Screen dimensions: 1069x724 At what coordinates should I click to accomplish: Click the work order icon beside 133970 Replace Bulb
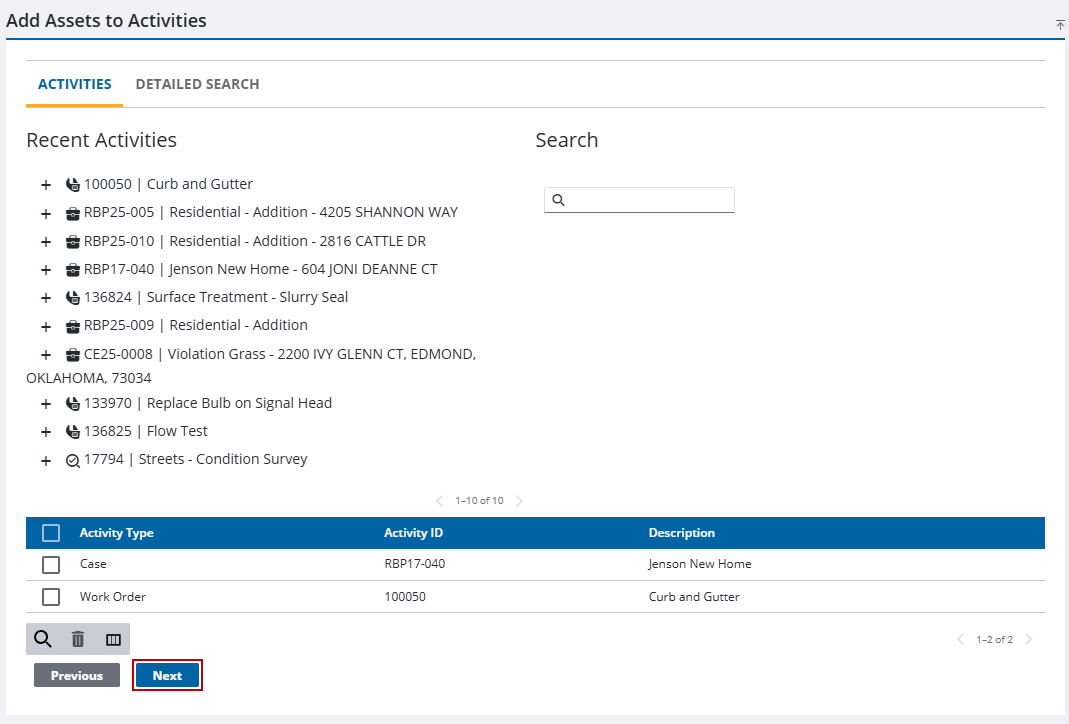pos(72,404)
